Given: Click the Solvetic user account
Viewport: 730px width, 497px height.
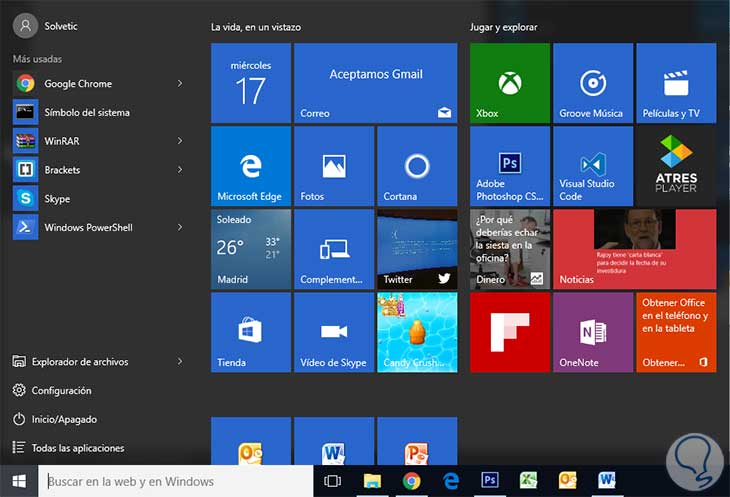Looking at the screenshot, I should point(46,26).
